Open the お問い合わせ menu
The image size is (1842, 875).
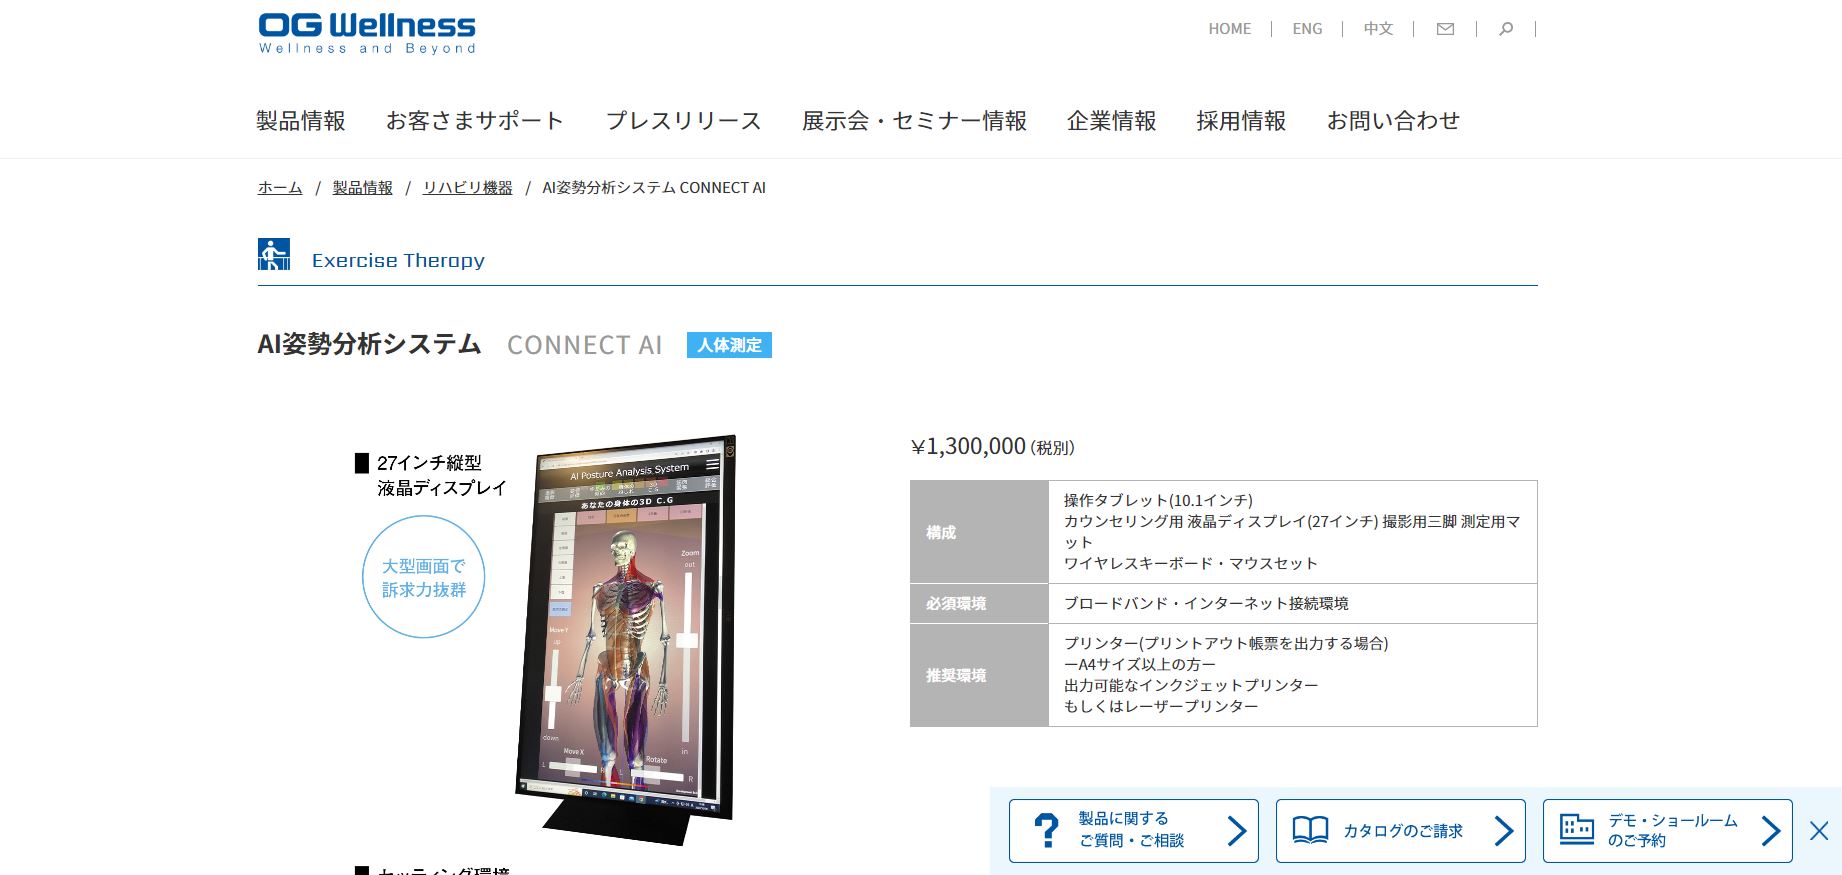tap(1393, 121)
